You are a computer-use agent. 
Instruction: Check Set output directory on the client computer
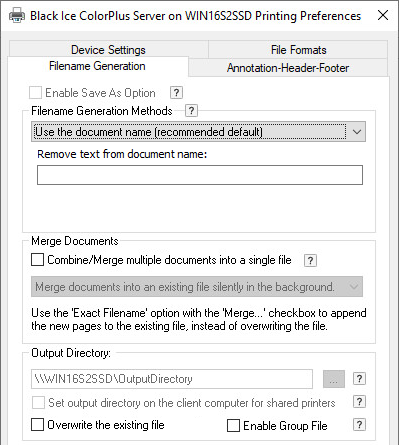click(38, 403)
